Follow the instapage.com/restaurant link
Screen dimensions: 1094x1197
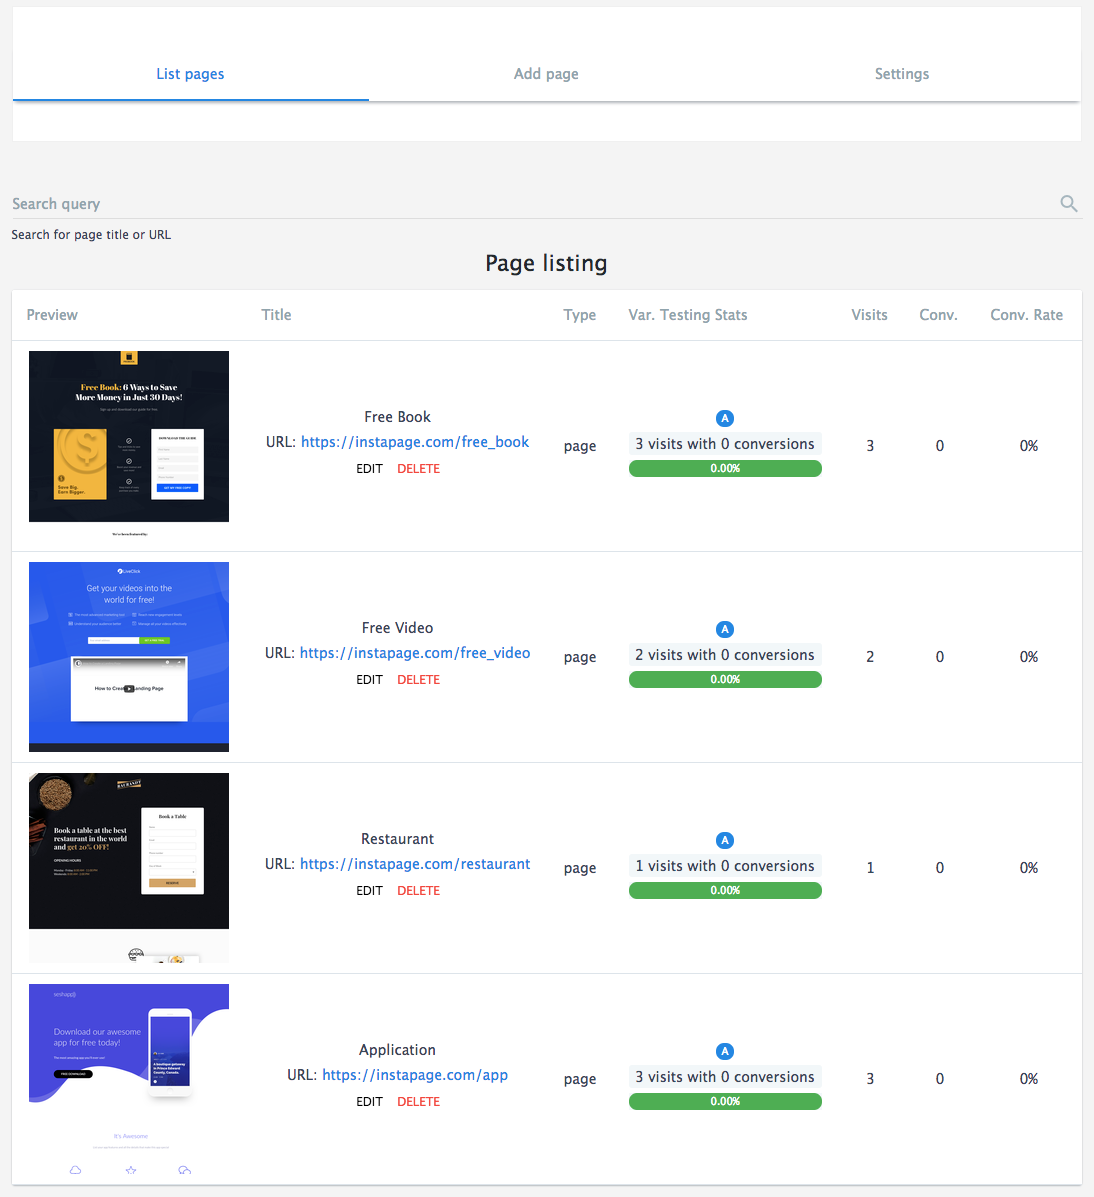[415, 864]
